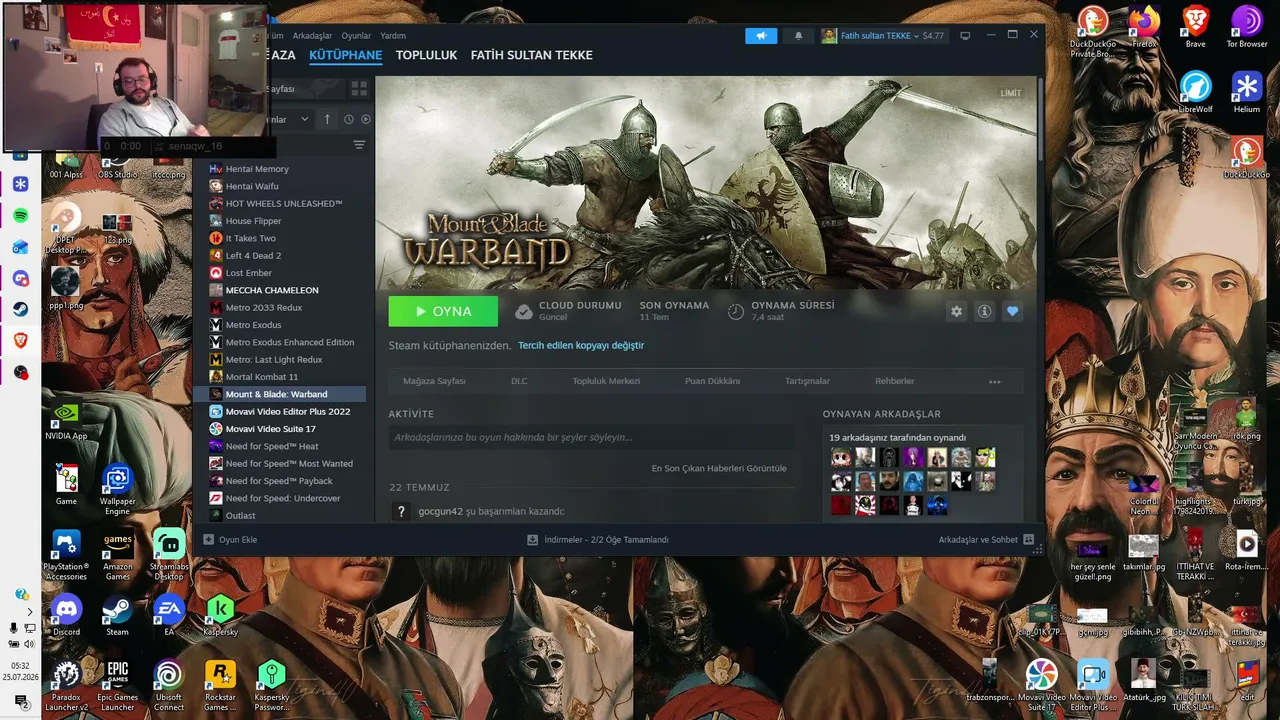Open Arkadaşlar ve Sohbet panel

point(986,540)
